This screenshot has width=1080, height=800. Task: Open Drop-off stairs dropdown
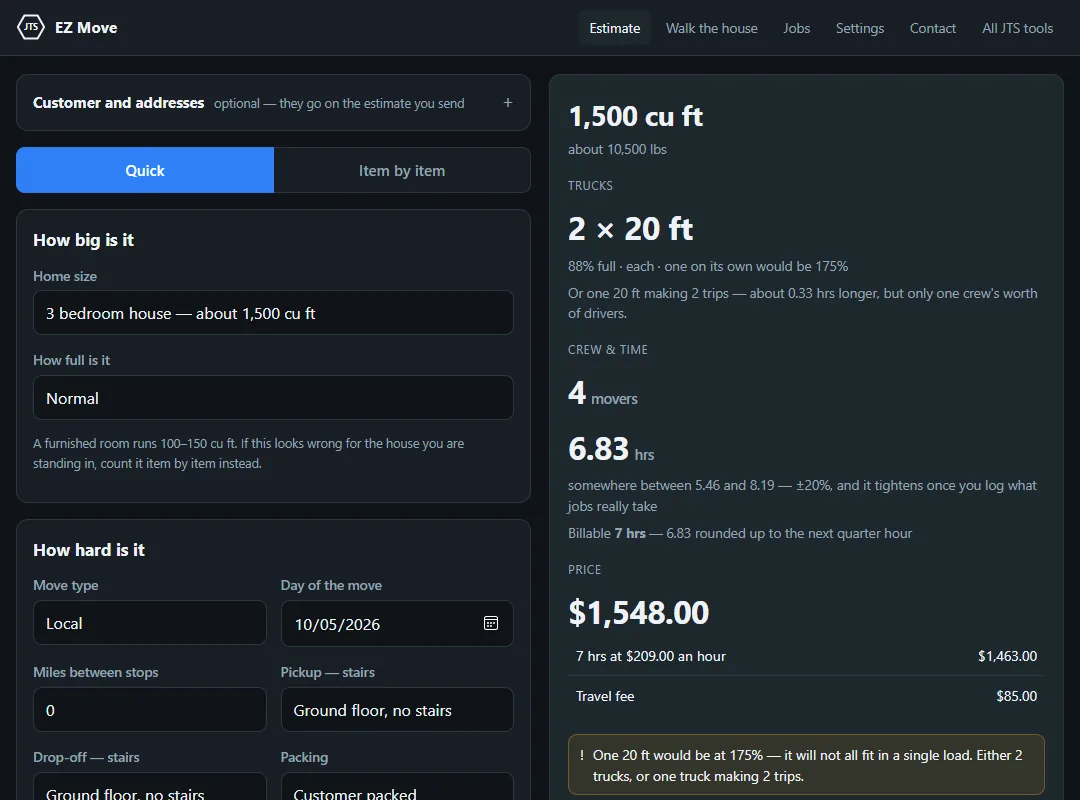[149, 787]
